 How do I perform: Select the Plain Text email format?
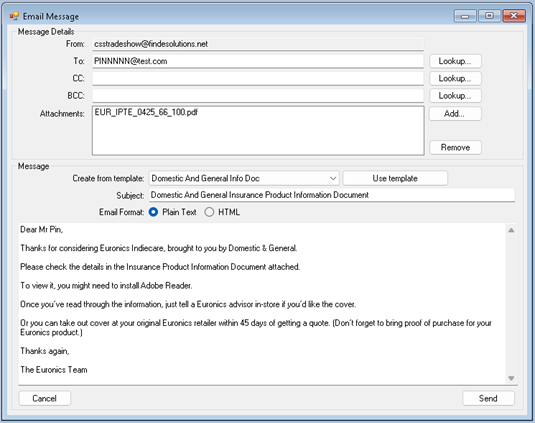pos(153,212)
